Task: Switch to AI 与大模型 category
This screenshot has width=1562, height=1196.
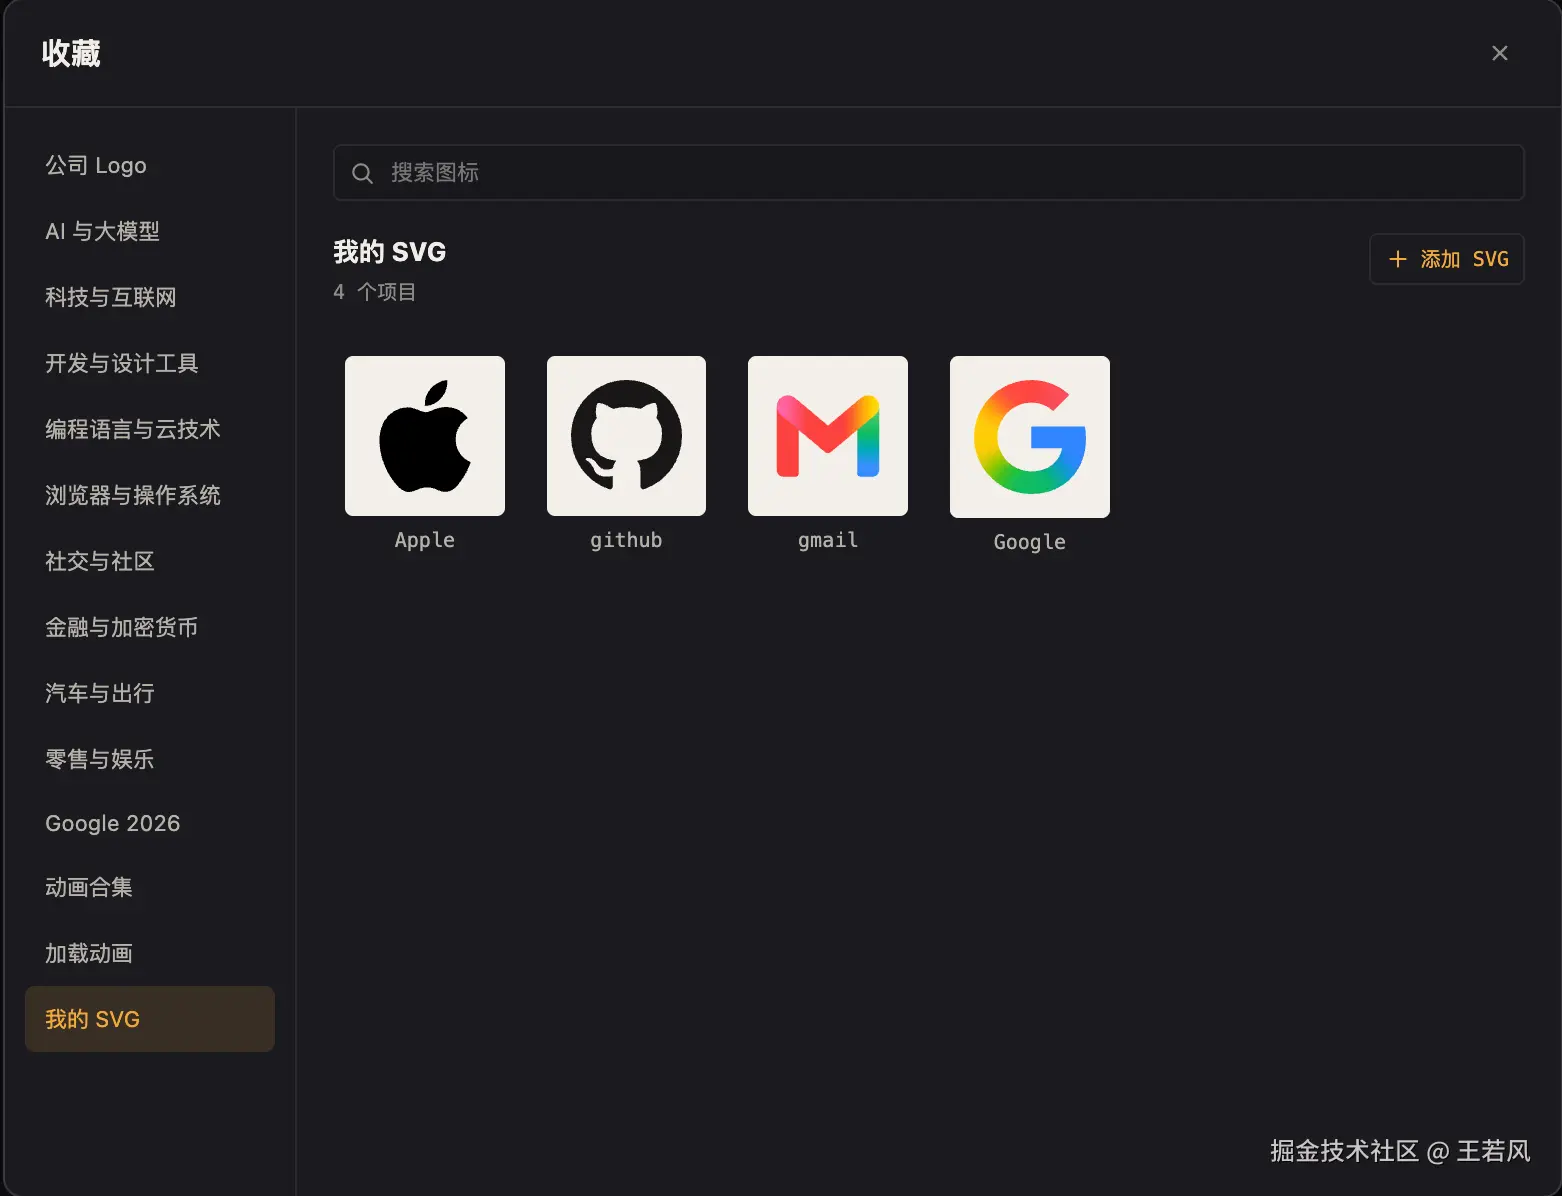Action: (x=150, y=231)
